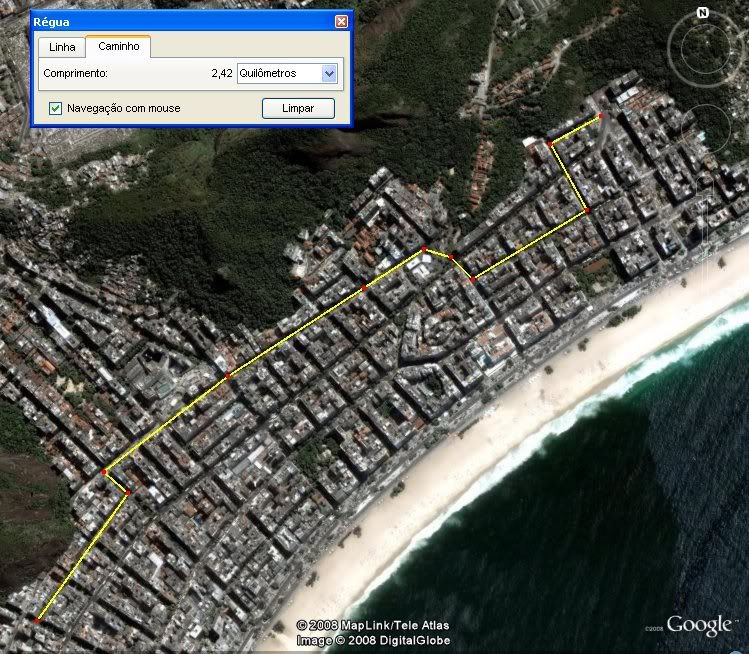The width and height of the screenshot is (749, 654).
Task: Click the Comprimento value 2,42
Action: [222, 74]
